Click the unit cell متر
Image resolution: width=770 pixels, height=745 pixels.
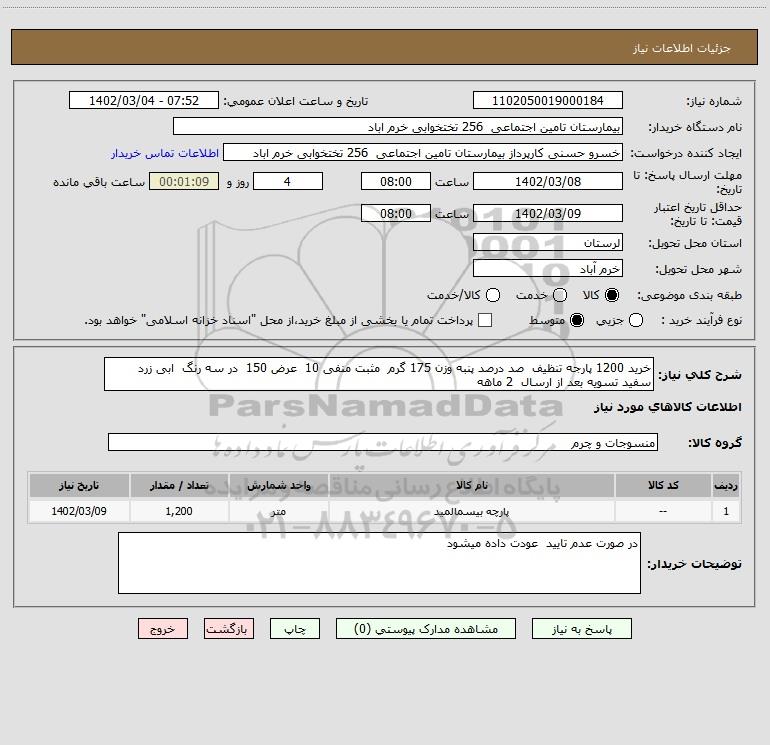point(278,511)
